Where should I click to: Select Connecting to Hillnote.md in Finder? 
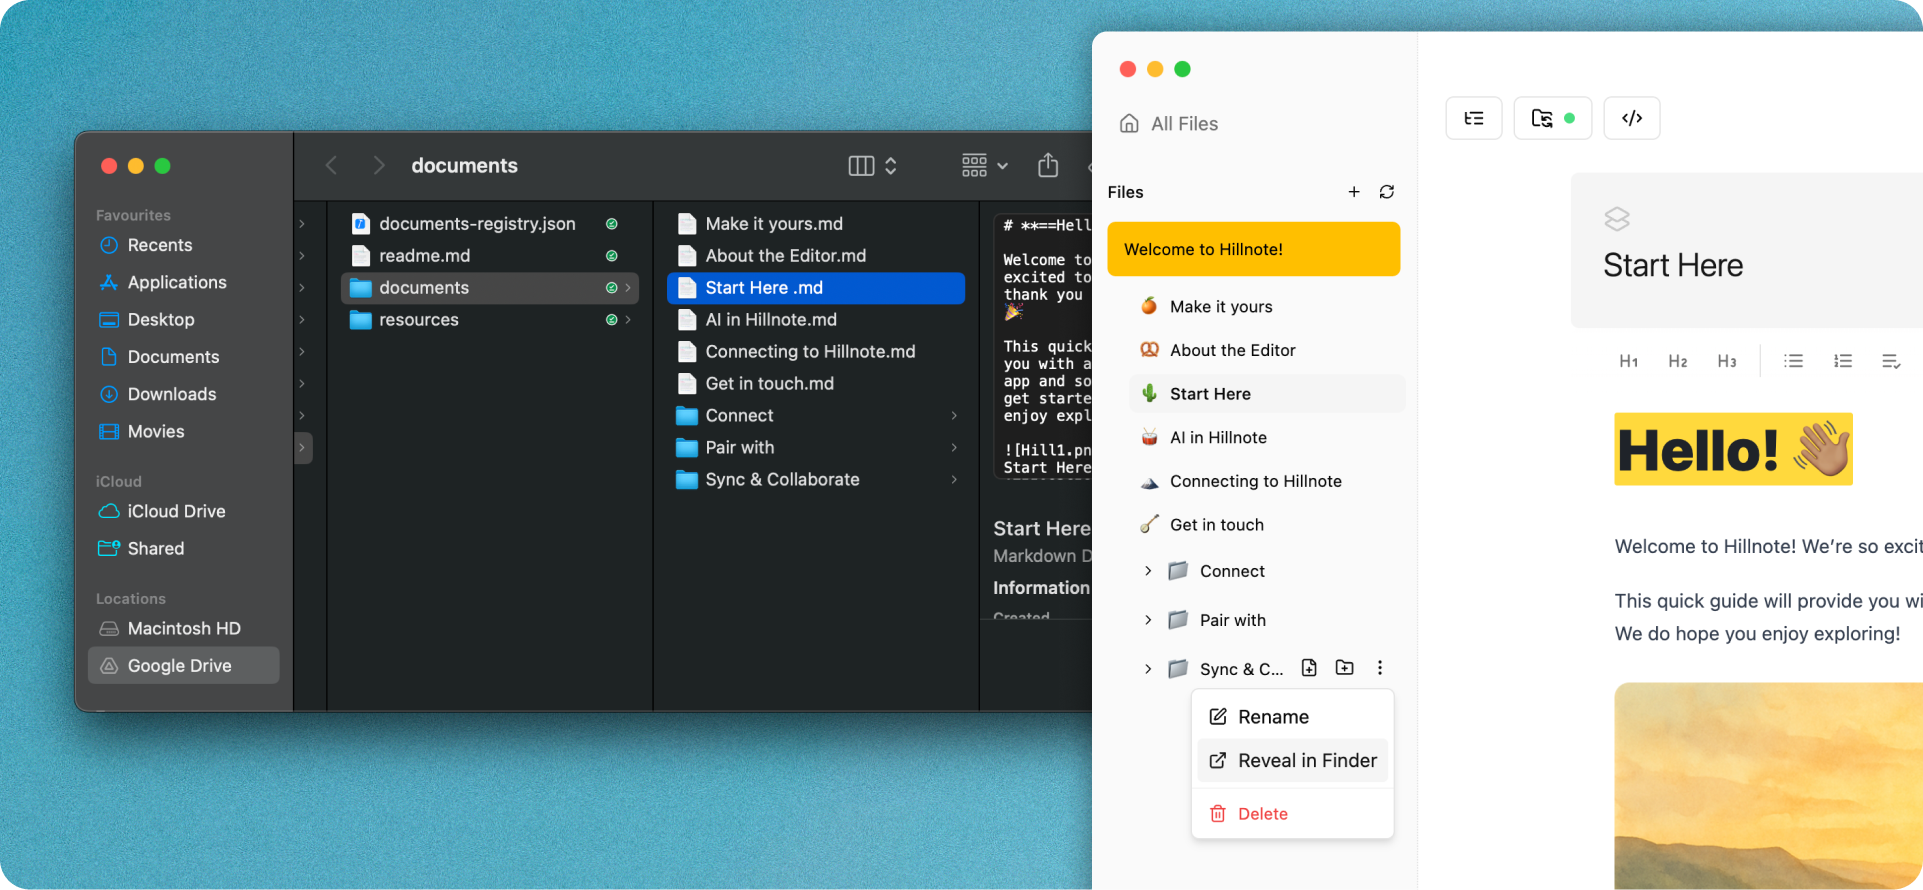tap(816, 352)
